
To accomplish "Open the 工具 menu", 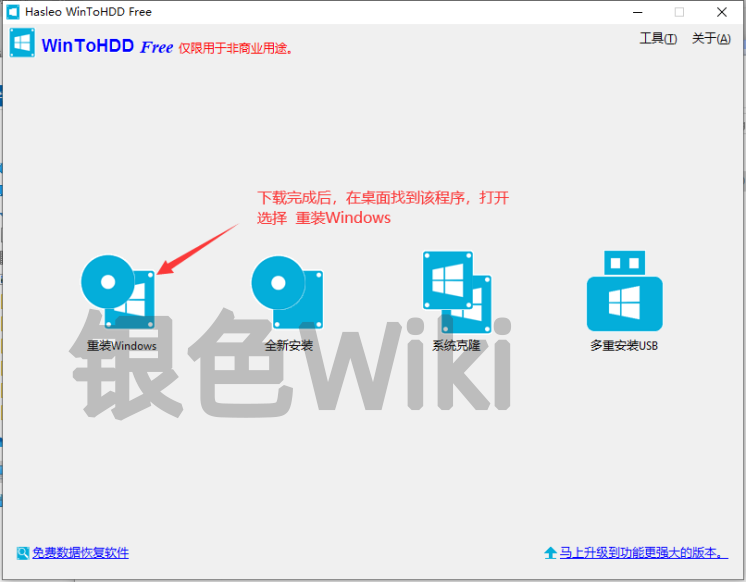I will click(657, 39).
